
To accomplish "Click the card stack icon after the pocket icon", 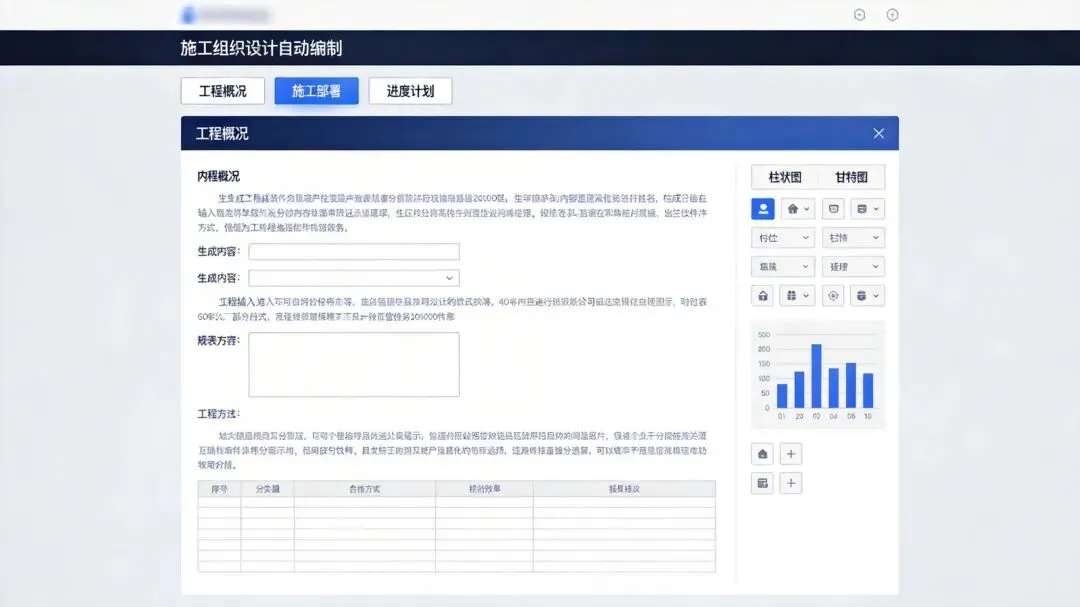I will pos(867,209).
